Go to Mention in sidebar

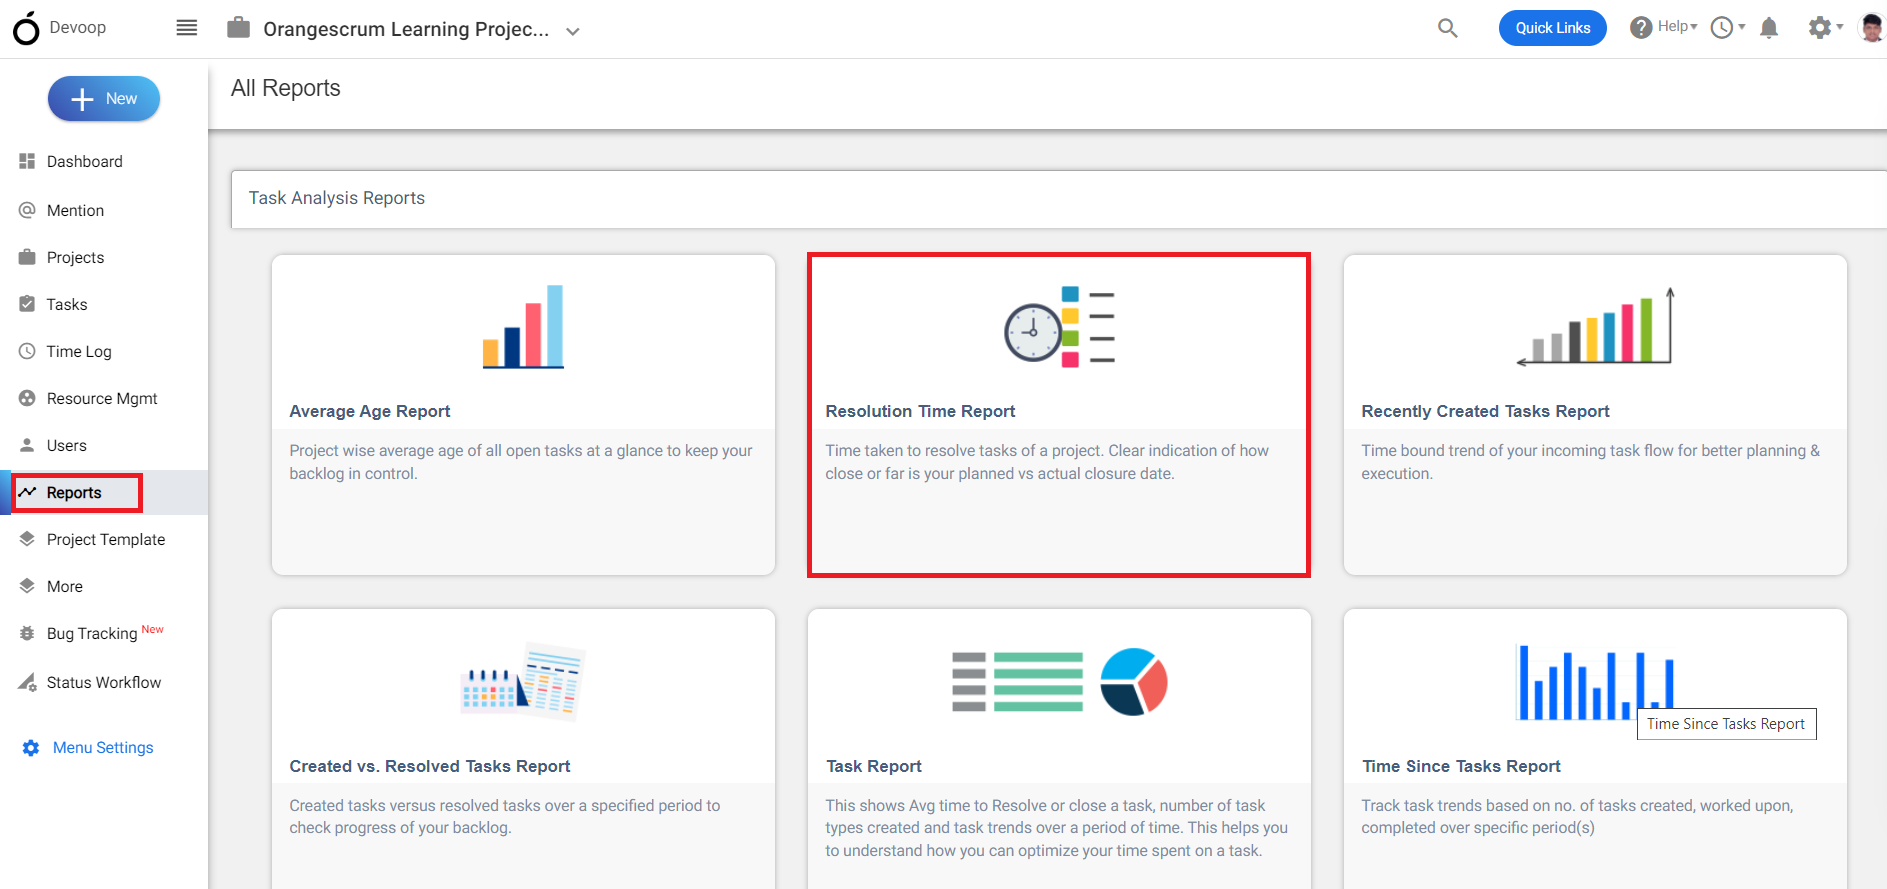point(75,211)
